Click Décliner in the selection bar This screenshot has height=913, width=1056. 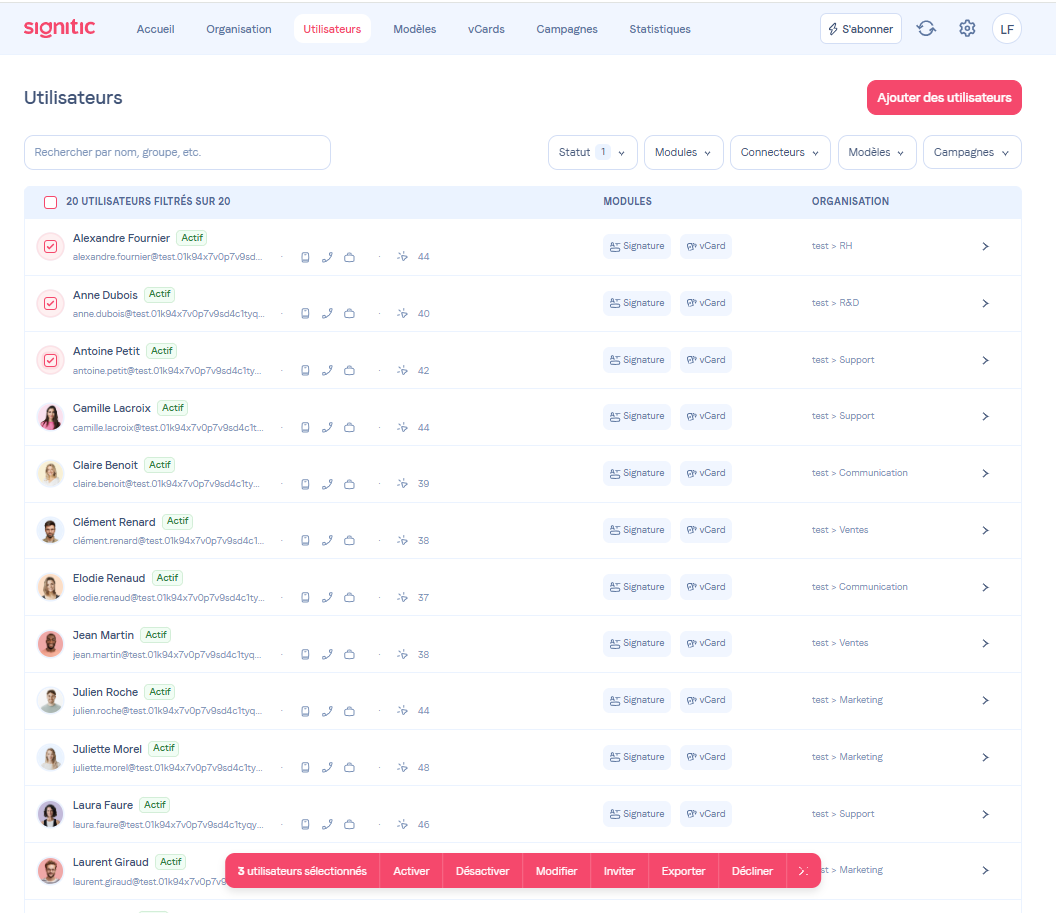[x=752, y=871]
